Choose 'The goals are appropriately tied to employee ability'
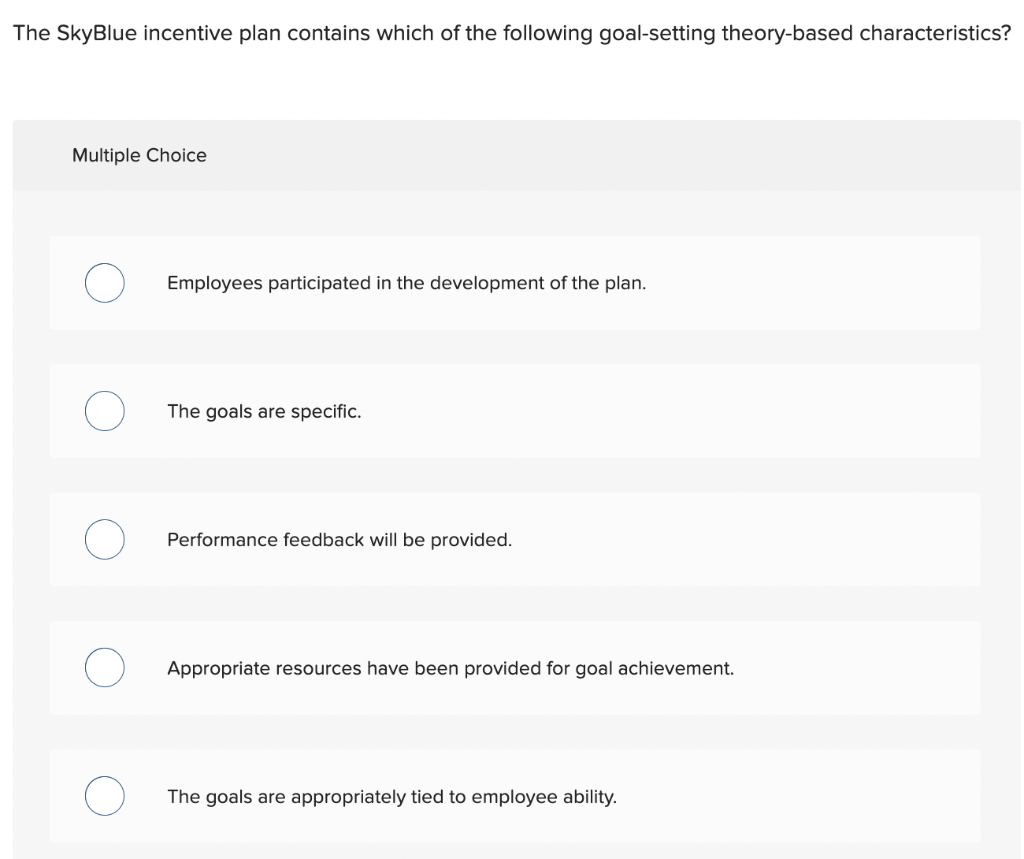 (392, 796)
